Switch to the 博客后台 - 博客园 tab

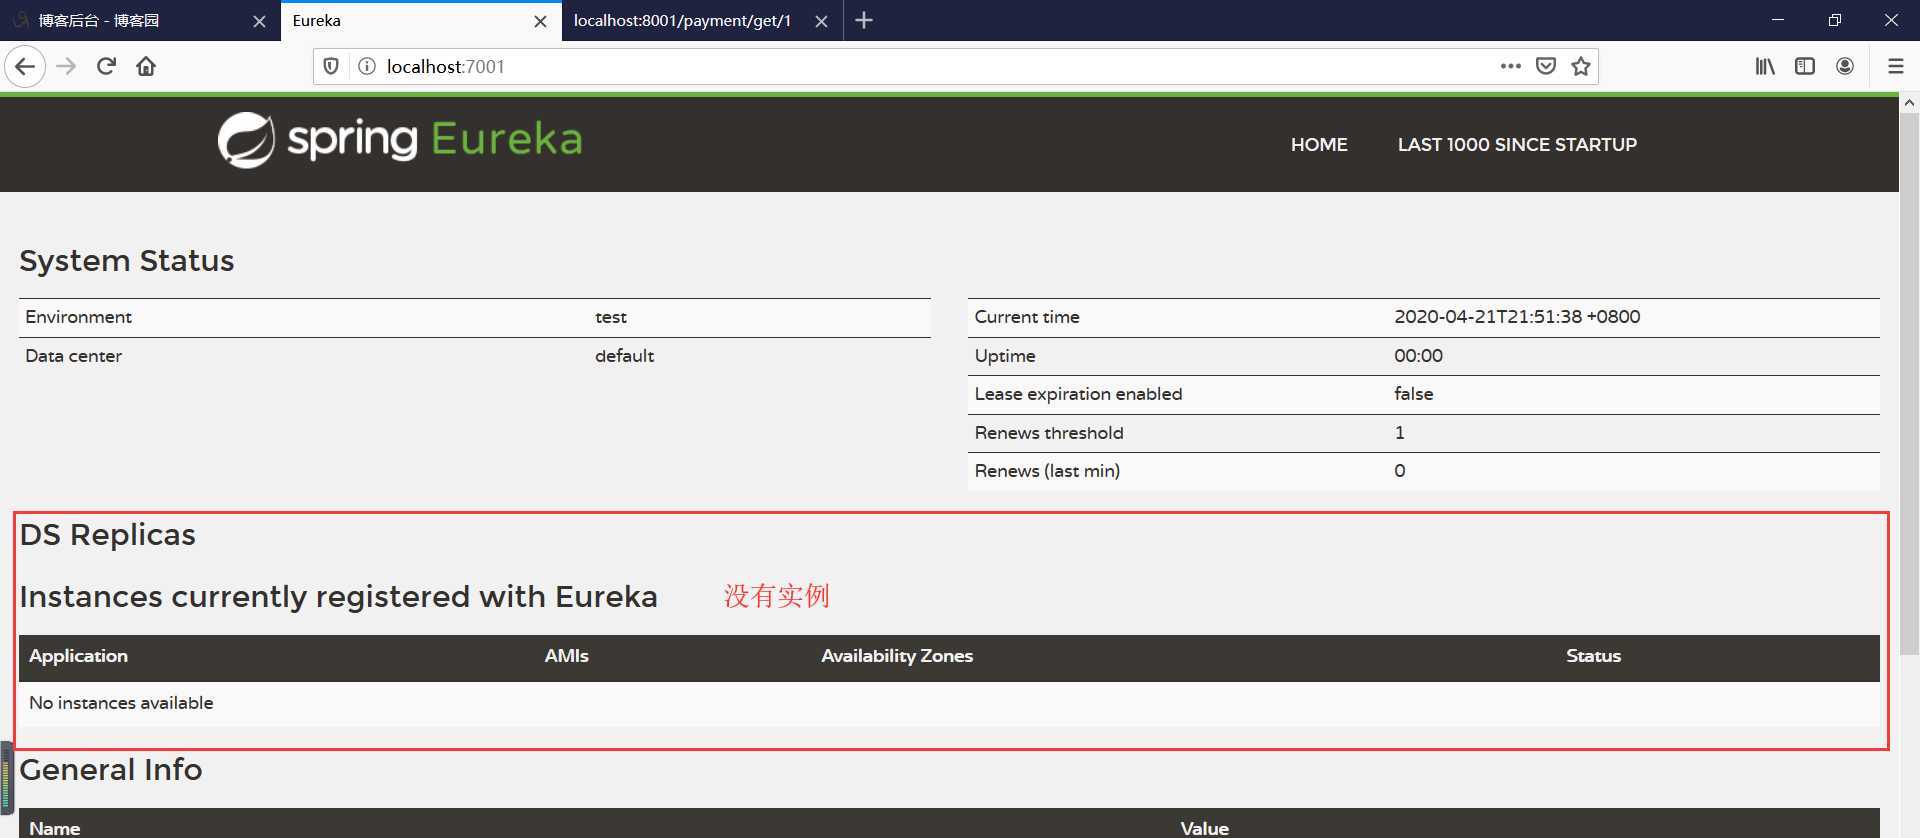click(140, 20)
